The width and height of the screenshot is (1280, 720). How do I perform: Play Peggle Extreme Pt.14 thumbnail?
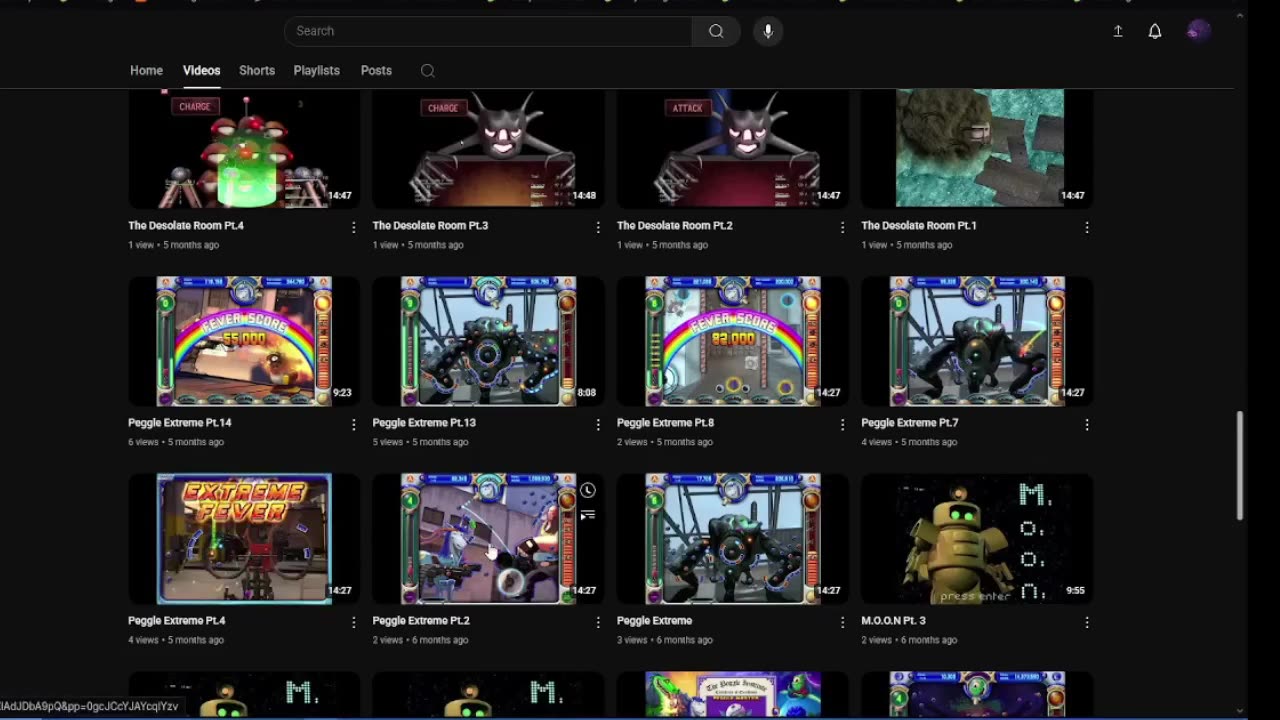244,341
